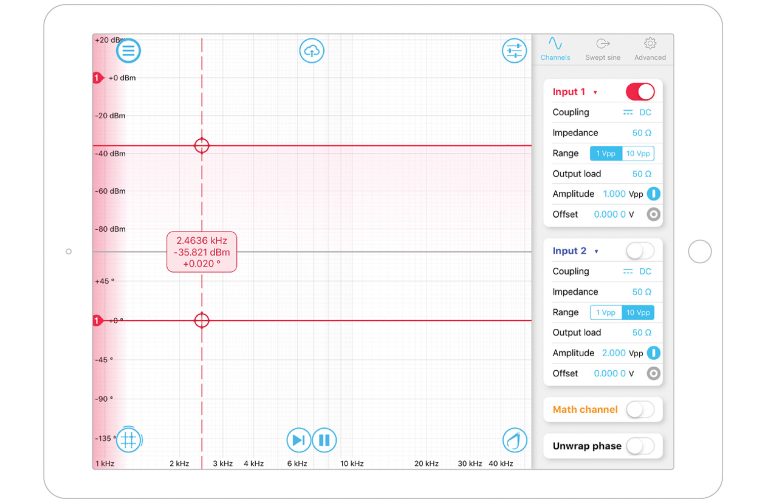This screenshot has height=504, width=768.
Task: Select 10 Vpp range for Input 1
Action: point(638,153)
